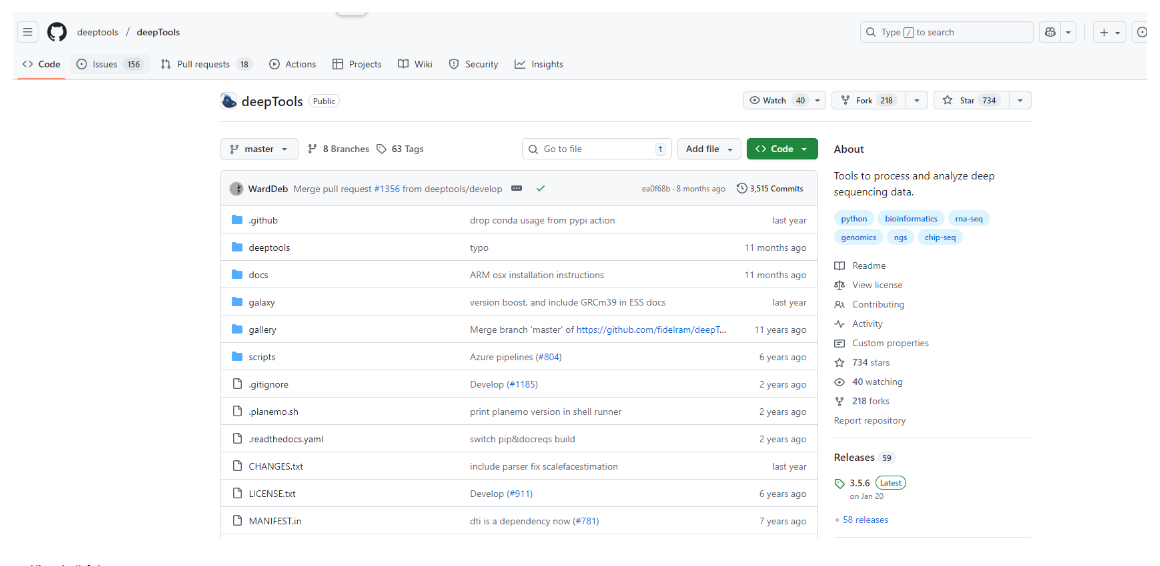
Task: Open Custom properties link
Action: click(890, 343)
